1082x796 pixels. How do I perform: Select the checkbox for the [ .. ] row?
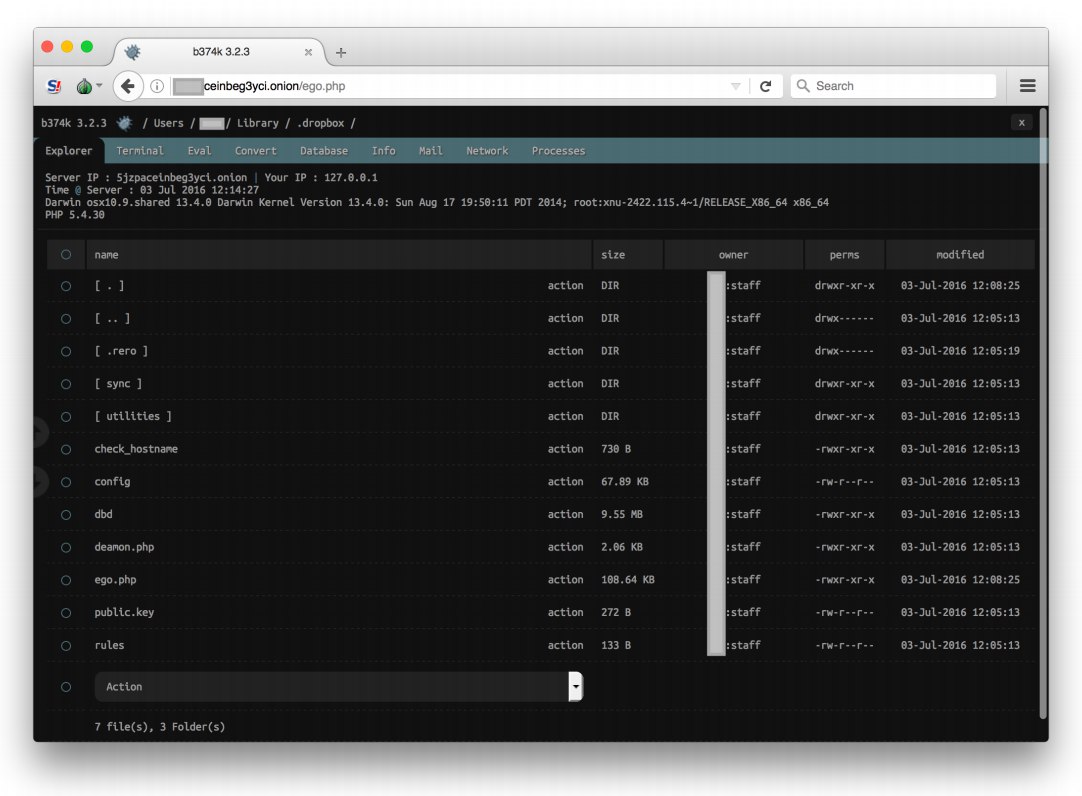[x=66, y=319]
